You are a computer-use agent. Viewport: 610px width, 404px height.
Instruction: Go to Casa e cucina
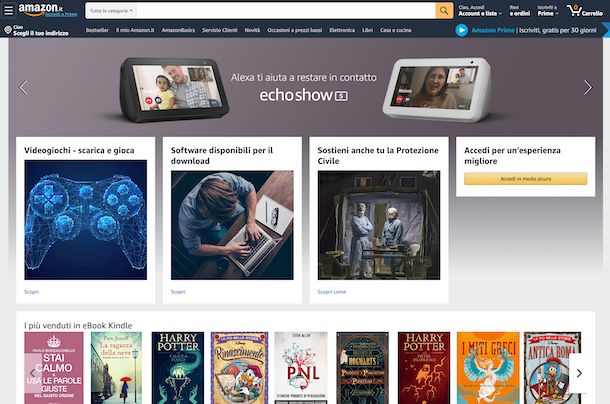click(x=396, y=30)
